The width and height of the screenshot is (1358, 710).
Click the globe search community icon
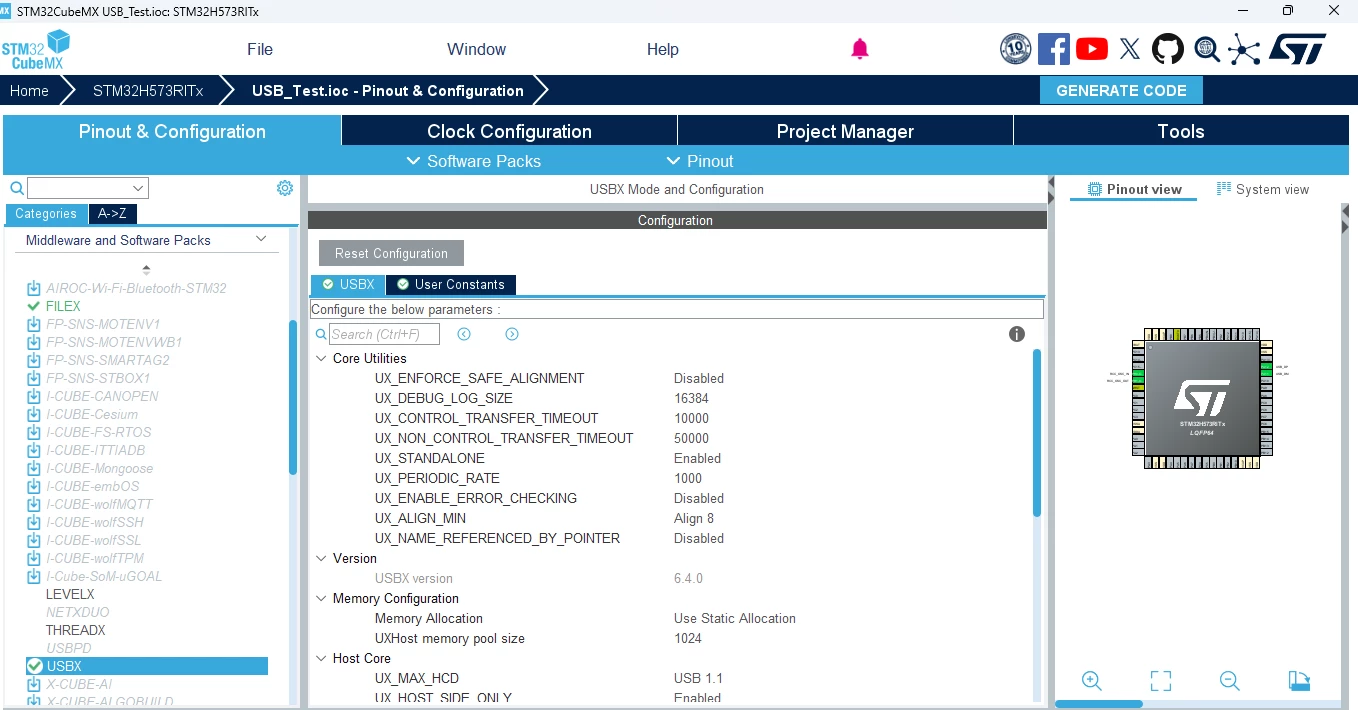(x=1207, y=49)
